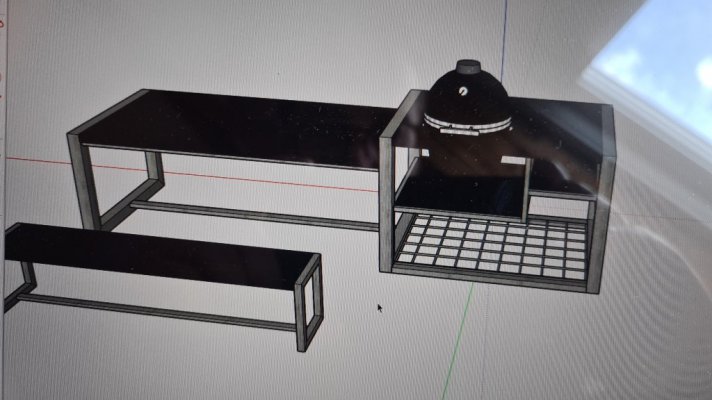Select the table's lower stretcher bar

tap(254, 215)
